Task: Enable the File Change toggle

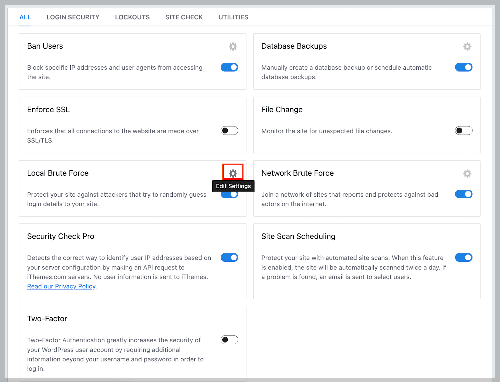Action: (464, 131)
